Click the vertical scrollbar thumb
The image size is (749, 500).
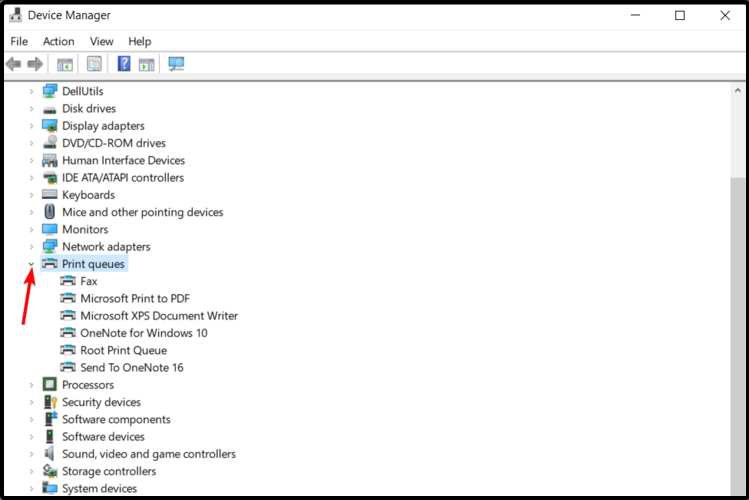pos(738,337)
